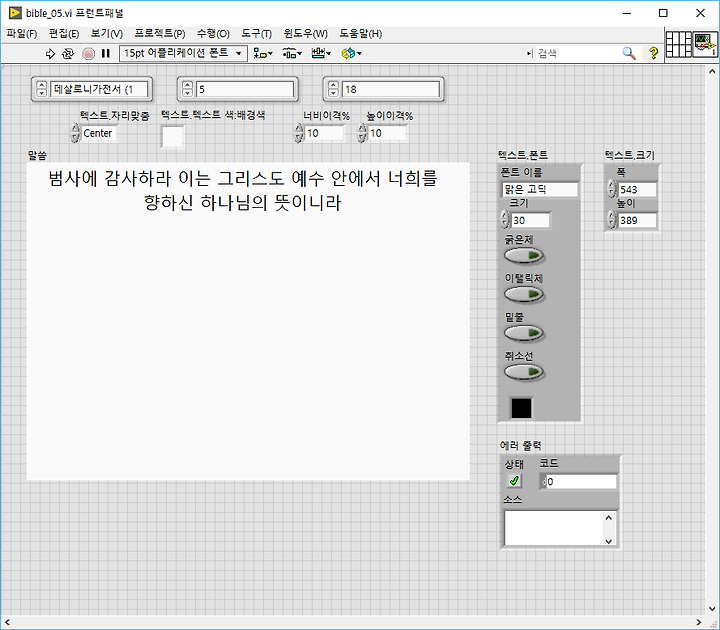Click the VI icon in the corner
This screenshot has width=720, height=630.
click(705, 44)
